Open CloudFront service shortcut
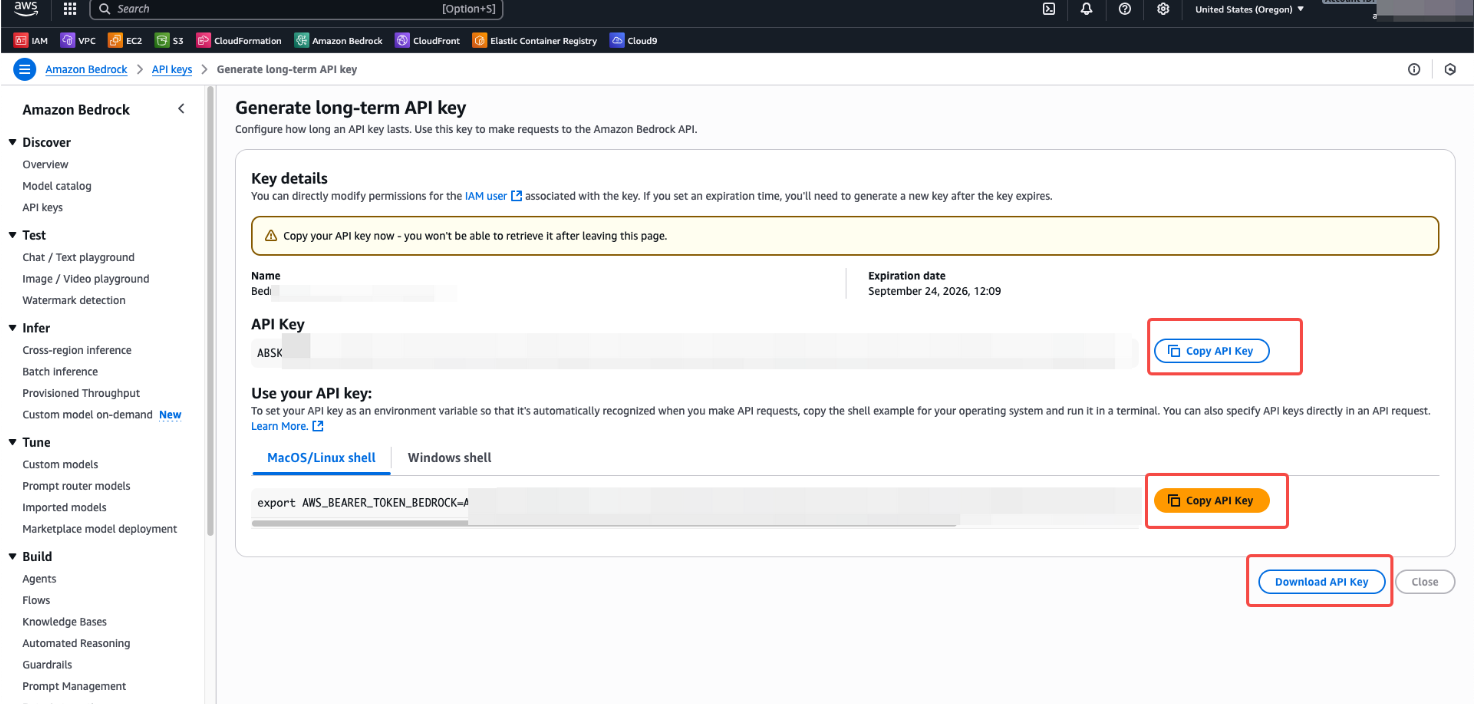 [x=429, y=41]
